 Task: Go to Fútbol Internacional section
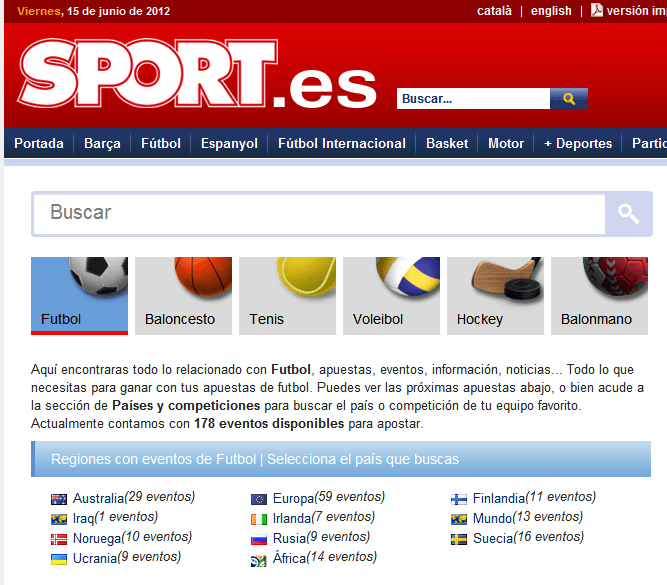click(x=342, y=143)
